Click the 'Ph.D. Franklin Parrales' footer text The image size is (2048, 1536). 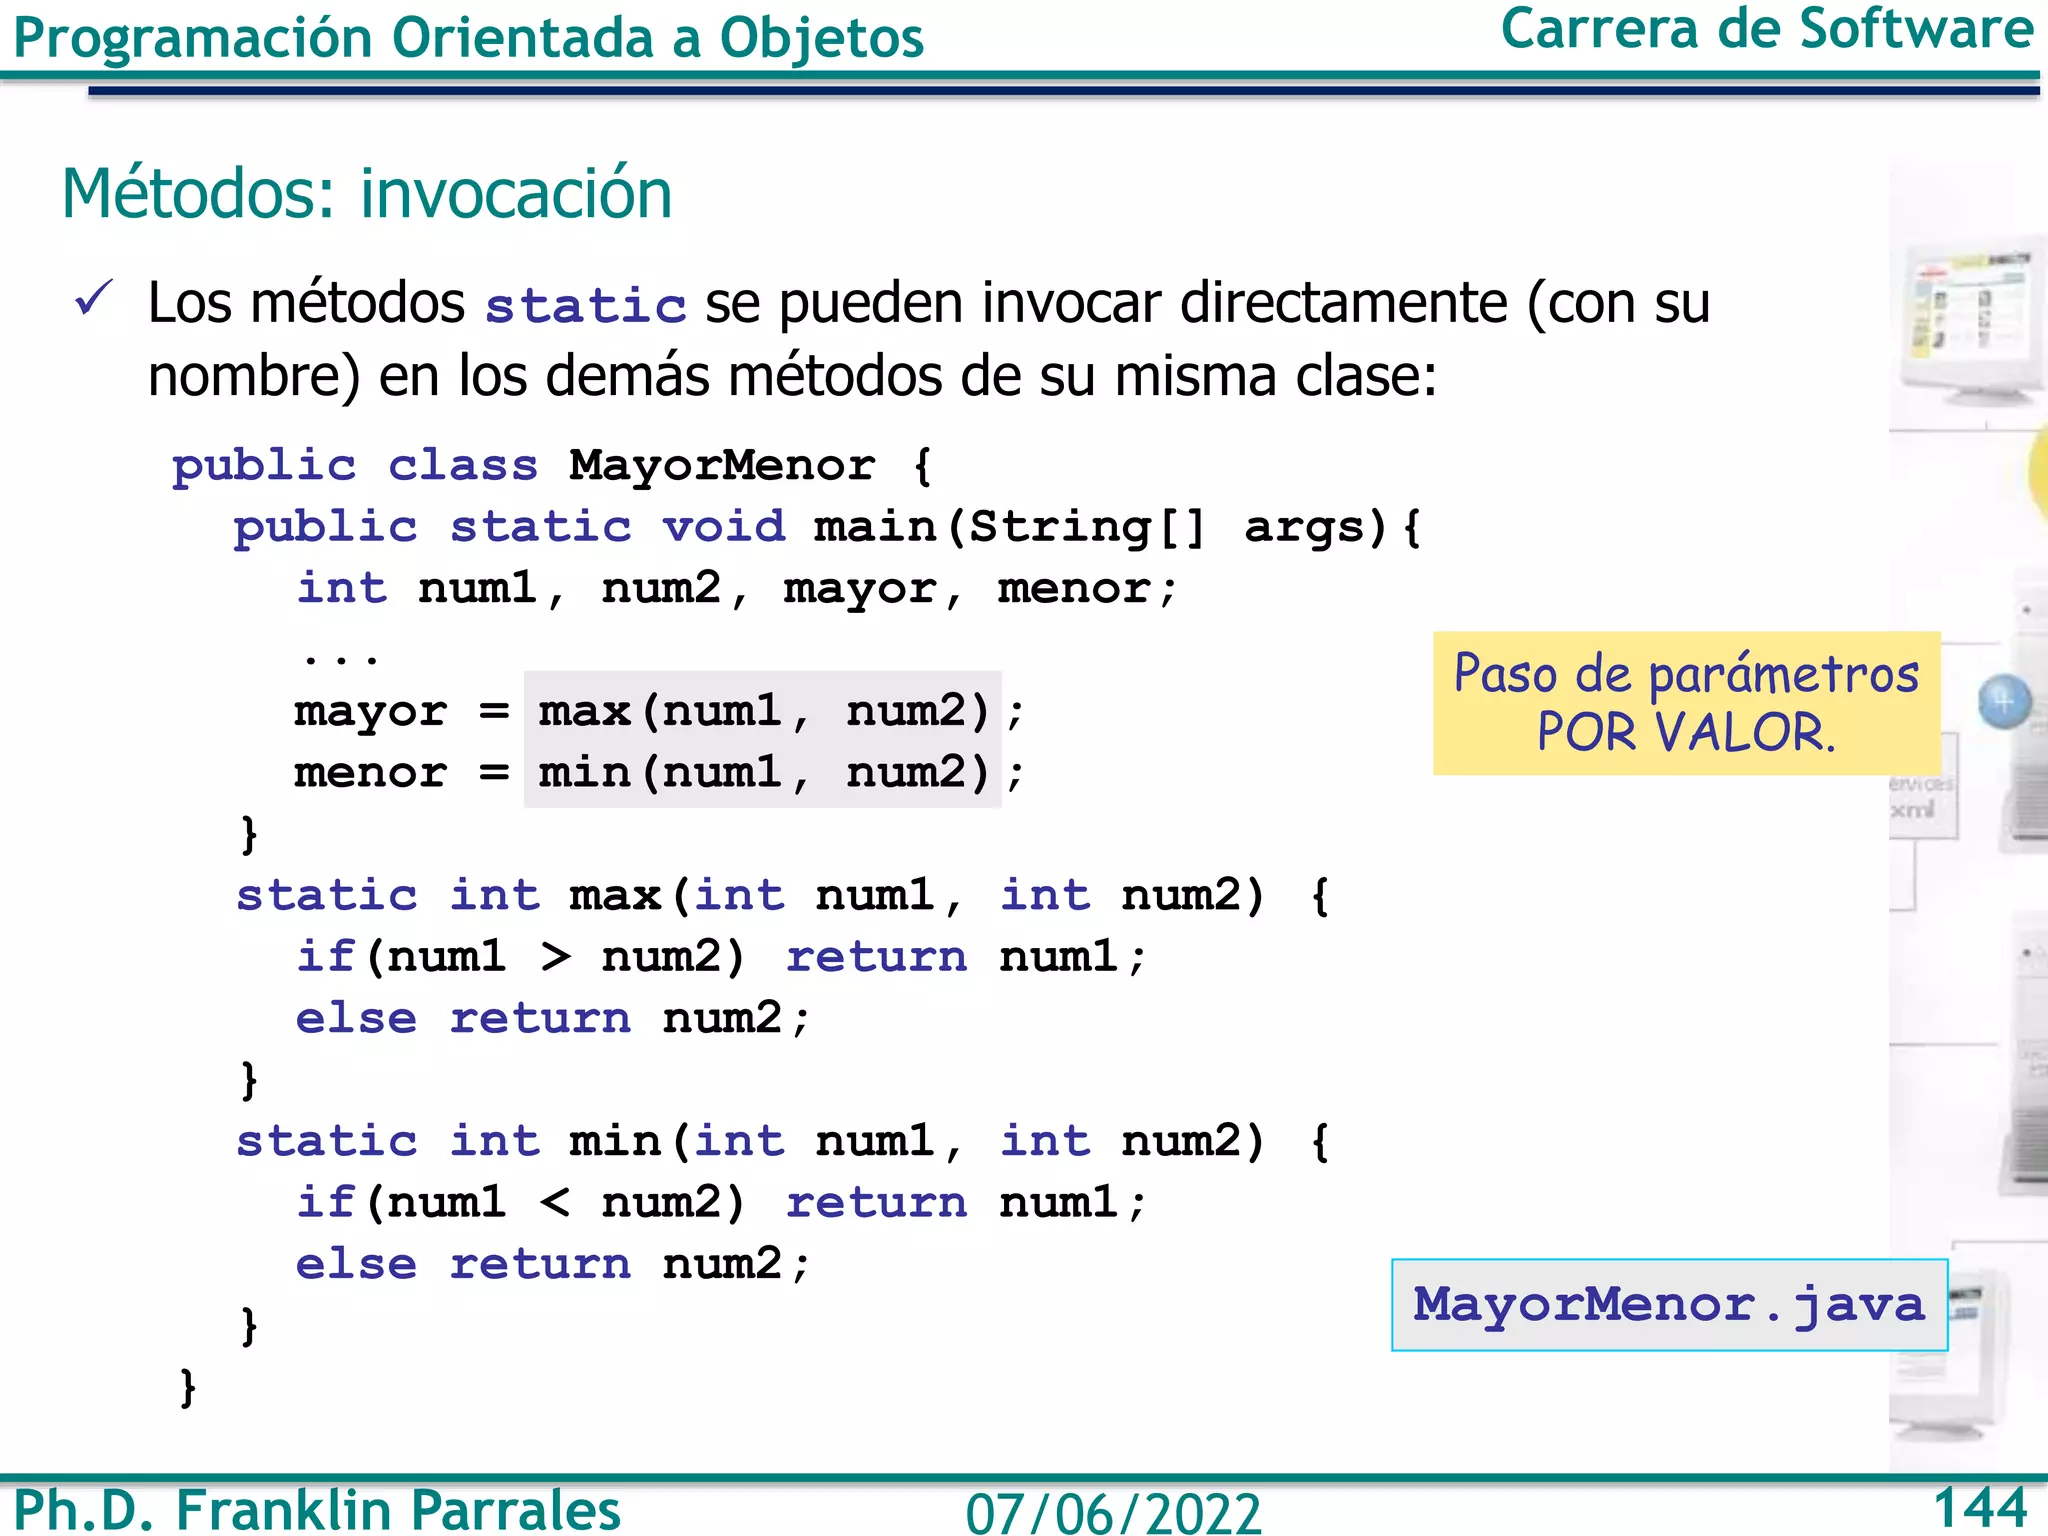point(317,1509)
